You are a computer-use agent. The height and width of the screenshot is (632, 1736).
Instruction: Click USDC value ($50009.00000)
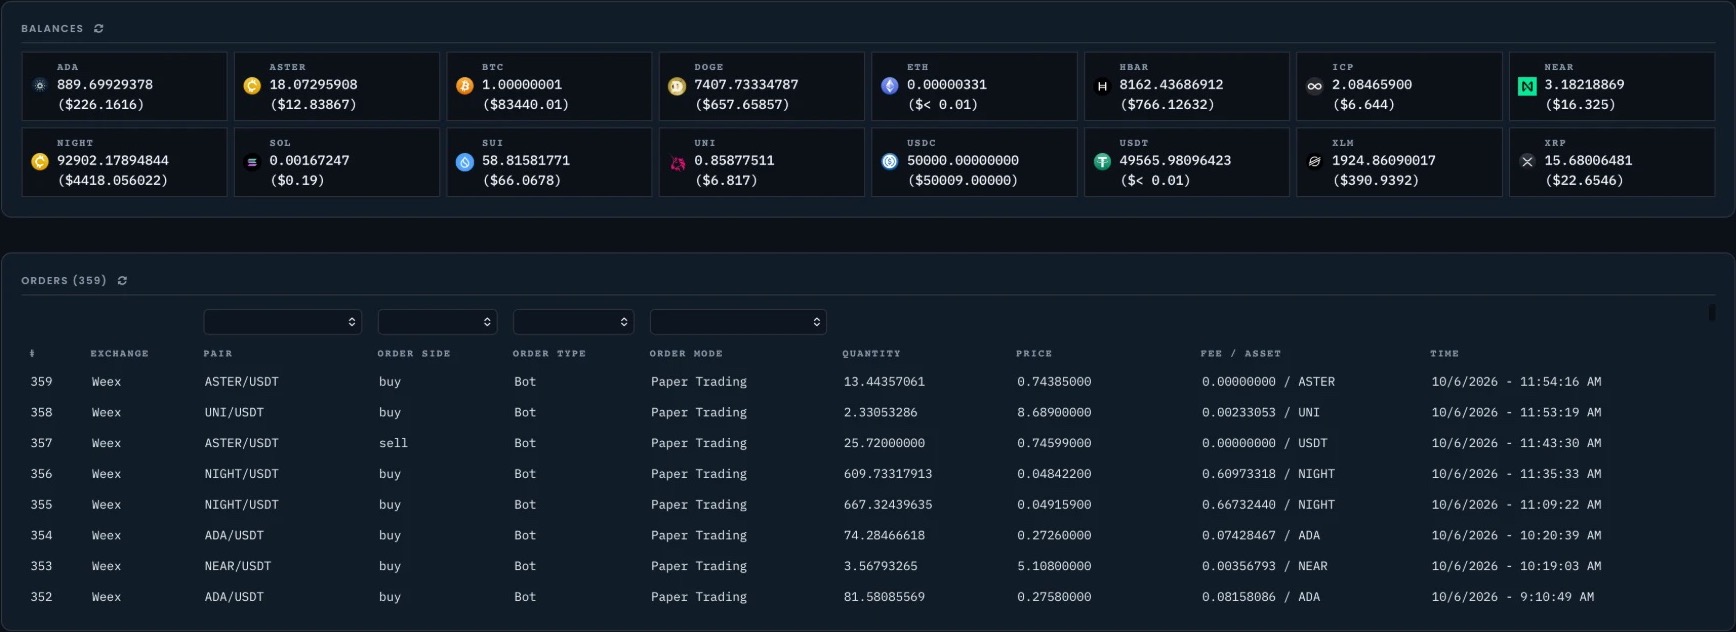click(x=963, y=181)
